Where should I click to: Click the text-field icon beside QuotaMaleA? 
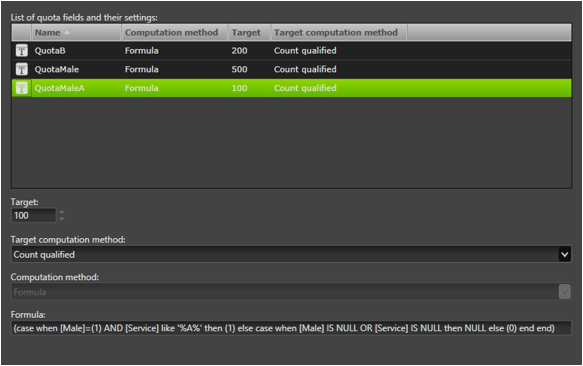[22, 88]
